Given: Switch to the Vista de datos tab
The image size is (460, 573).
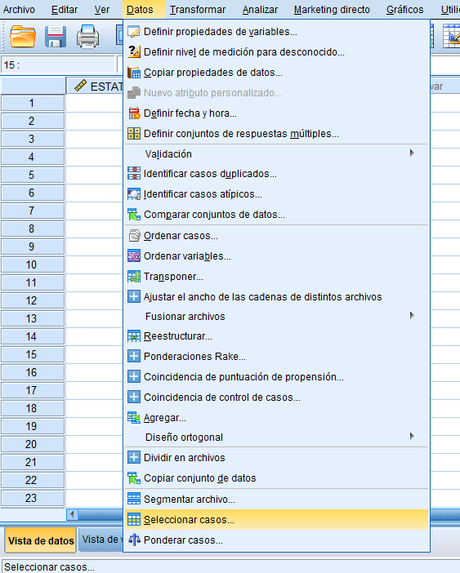Looking at the screenshot, I should coord(41,540).
